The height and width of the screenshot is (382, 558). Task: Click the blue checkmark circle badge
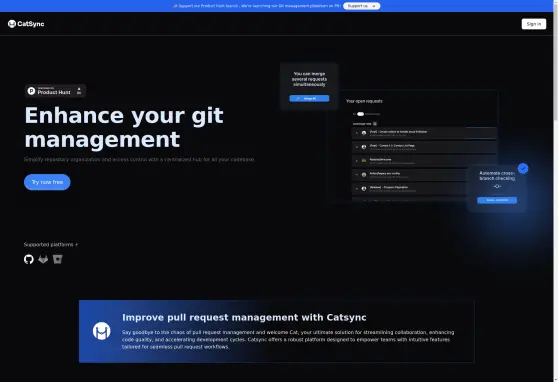pos(523,168)
